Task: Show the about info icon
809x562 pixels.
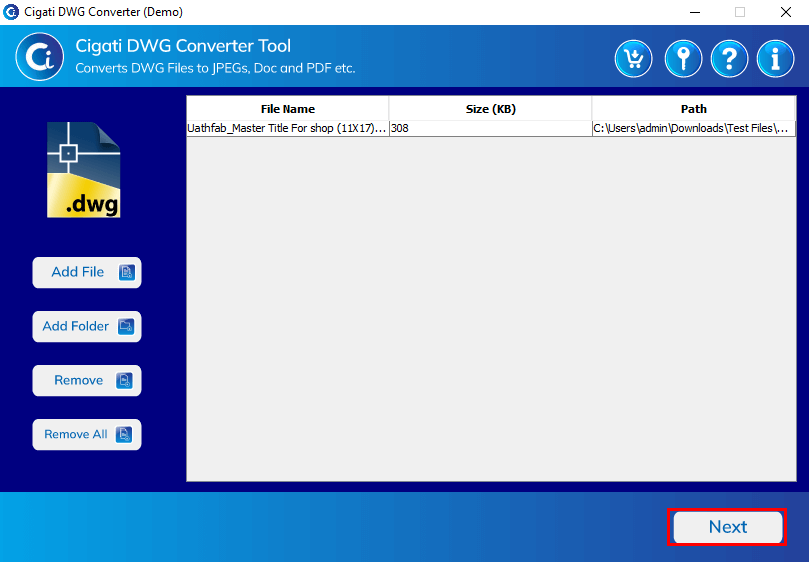Action: 775,59
